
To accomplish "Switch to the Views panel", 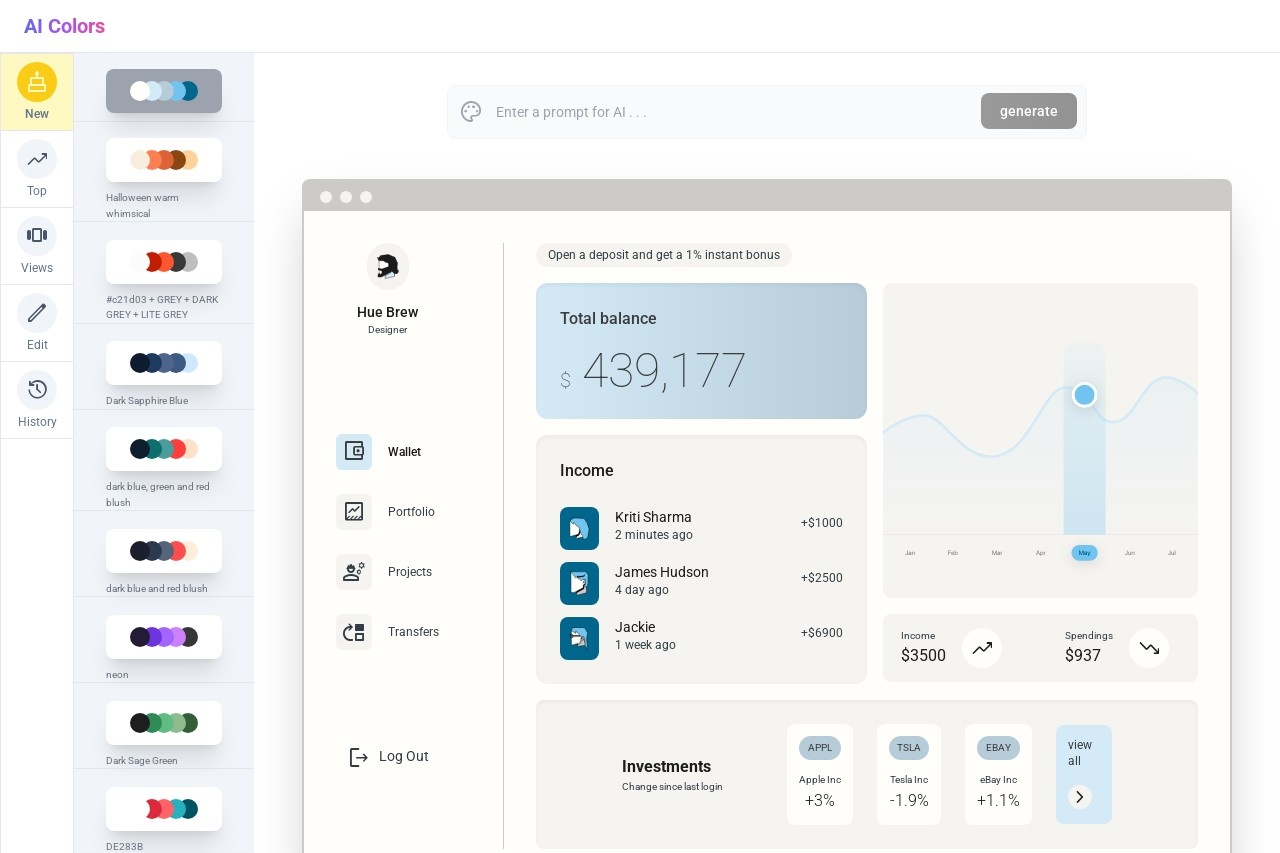I will click(x=37, y=246).
